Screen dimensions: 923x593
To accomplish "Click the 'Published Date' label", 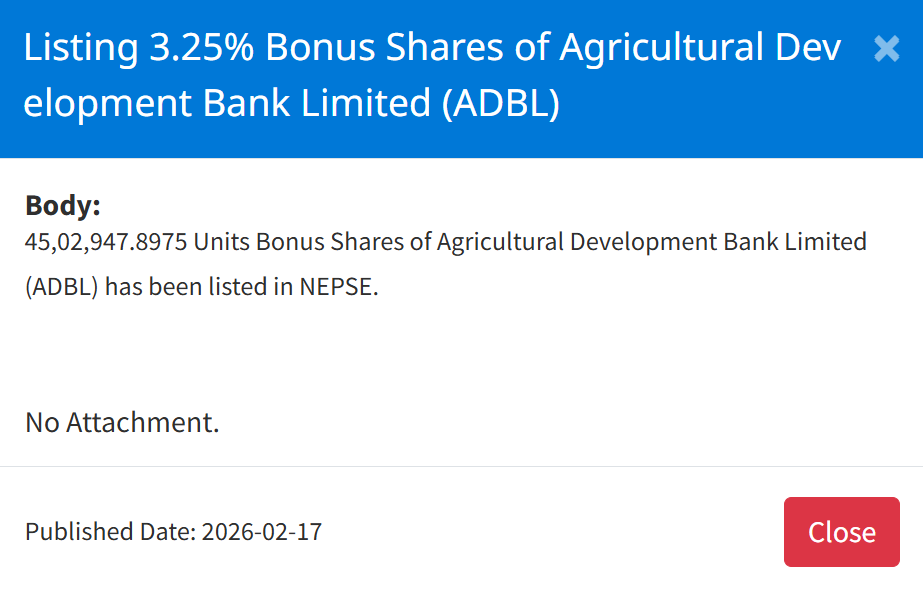I will coord(111,532).
